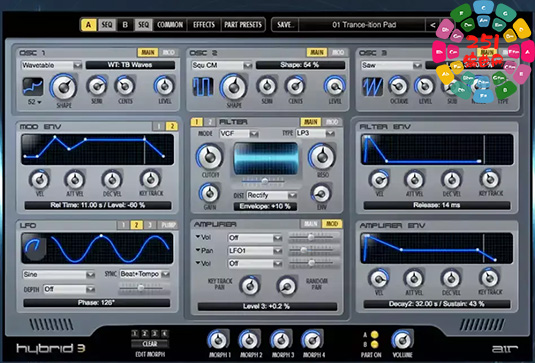This screenshot has width=535, height=363.
Task: Click the Filter Env knob
Action: click(x=321, y=194)
